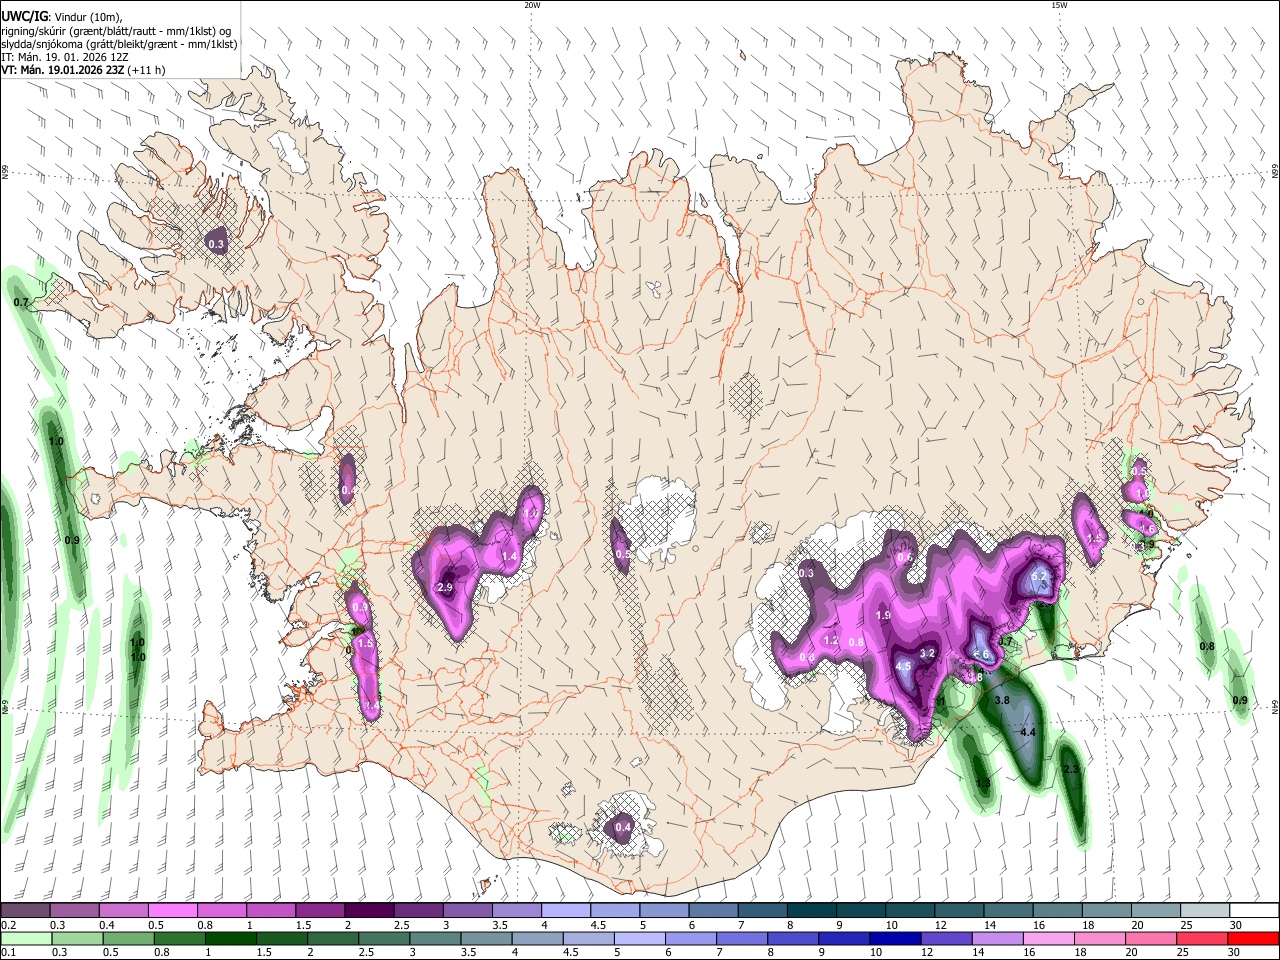Click the 20W longitude label
1280x960 pixels.
click(532, 5)
